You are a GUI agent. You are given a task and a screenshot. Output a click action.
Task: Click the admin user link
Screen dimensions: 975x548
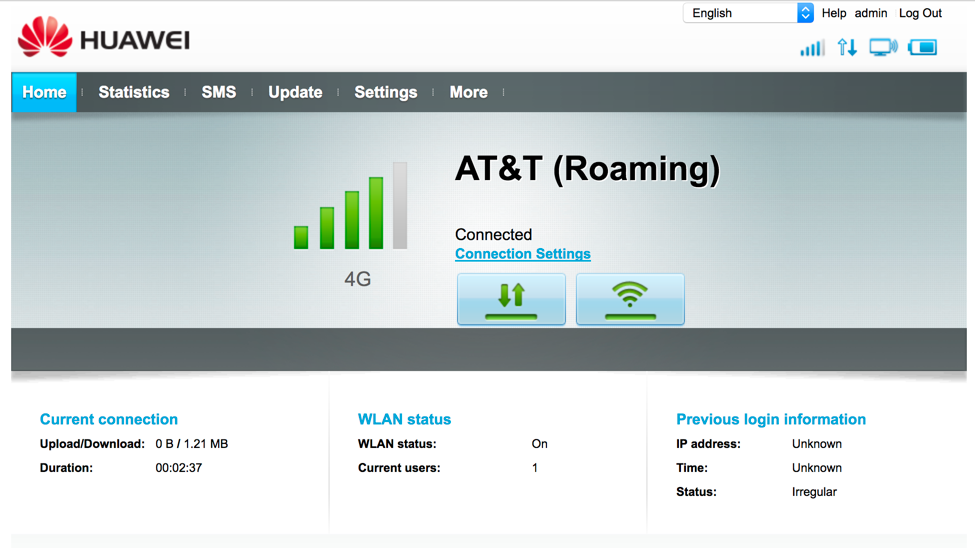point(871,13)
